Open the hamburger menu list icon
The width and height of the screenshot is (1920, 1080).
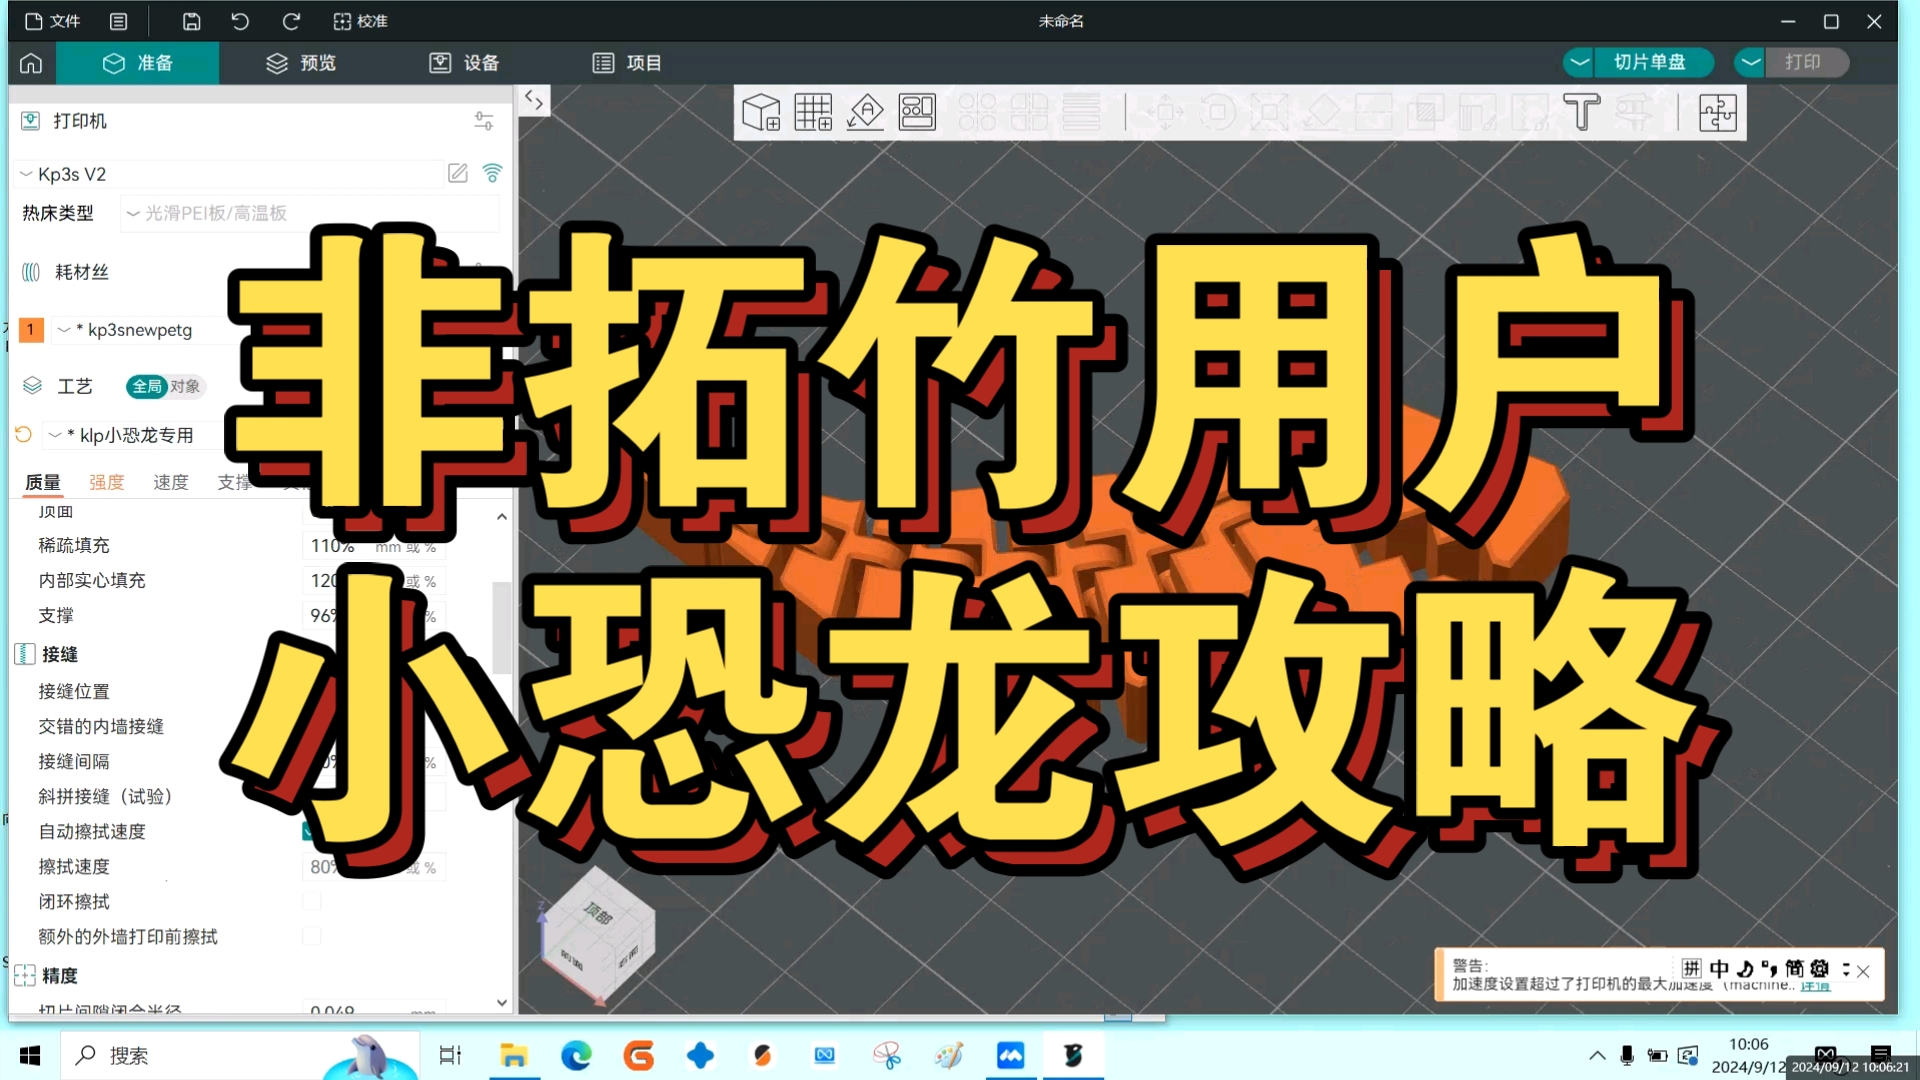point(118,21)
